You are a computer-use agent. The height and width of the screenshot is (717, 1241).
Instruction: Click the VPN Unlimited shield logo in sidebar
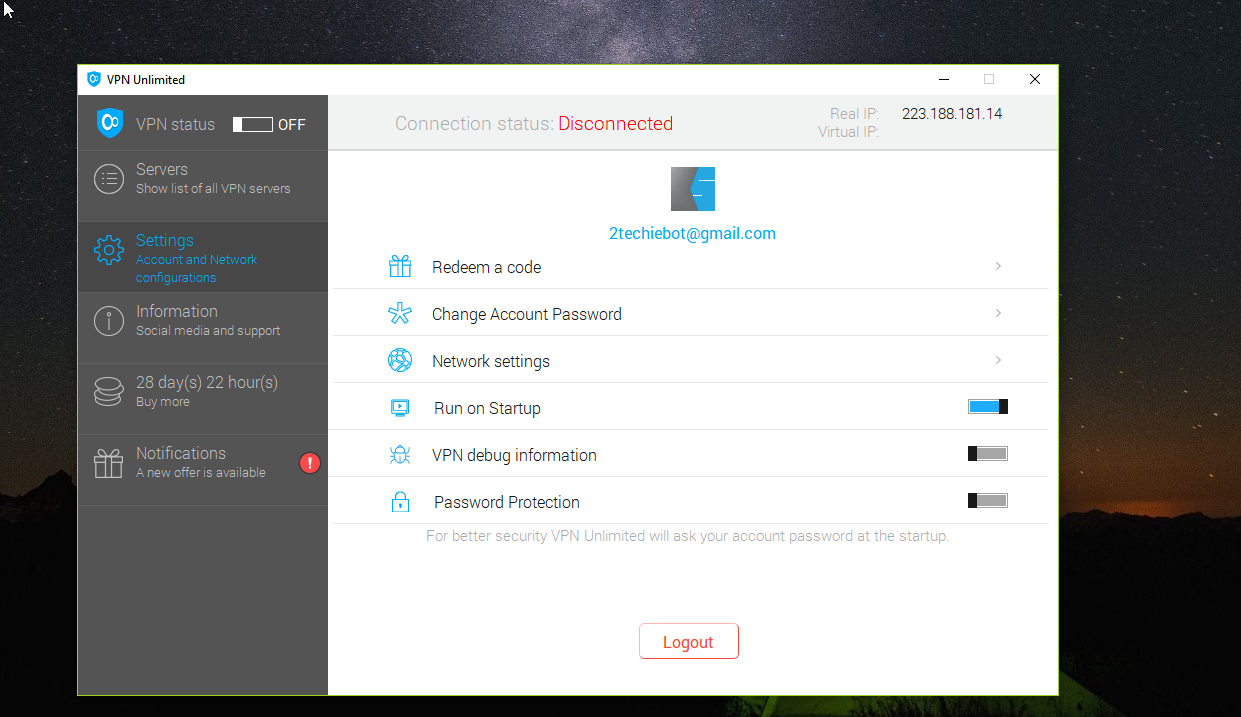pyautogui.click(x=110, y=123)
